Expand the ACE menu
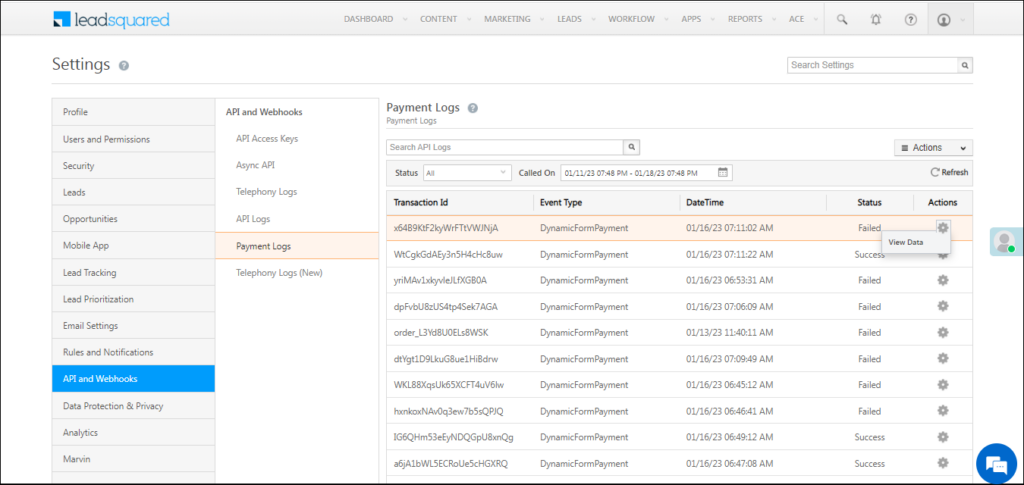This screenshot has height=485, width=1024. coord(802,20)
